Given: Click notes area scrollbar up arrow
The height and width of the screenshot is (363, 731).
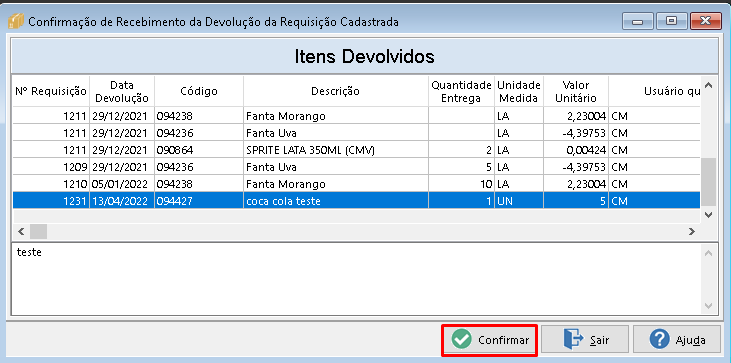Looking at the screenshot, I should [x=708, y=253].
